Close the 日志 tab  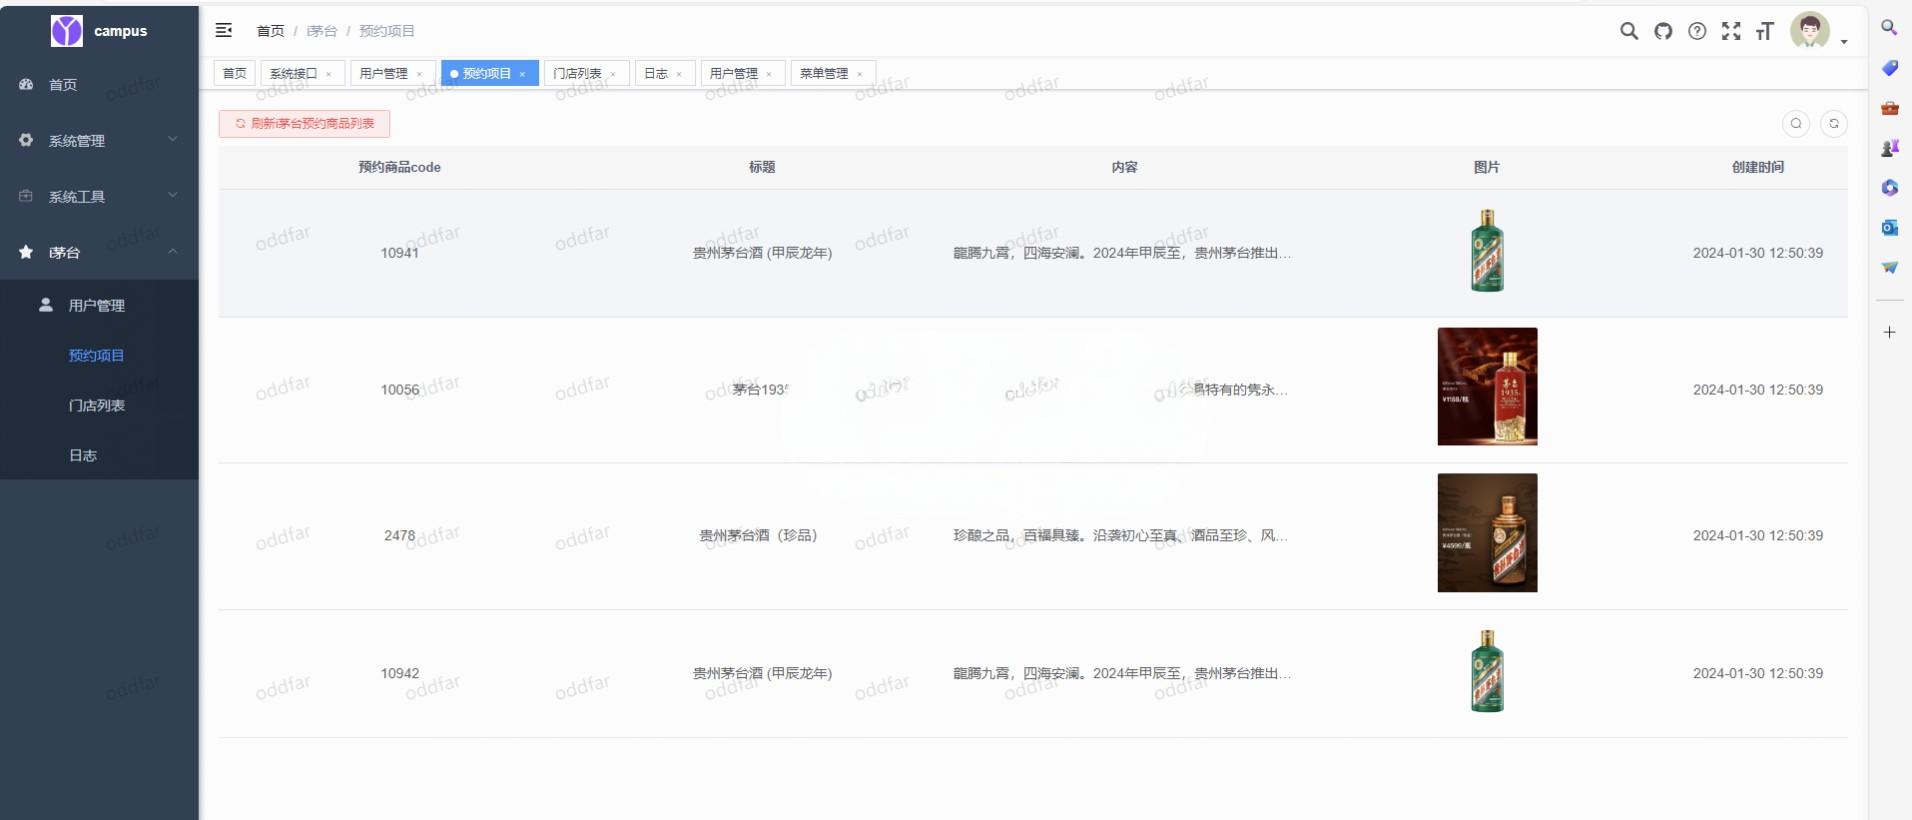coord(679,74)
